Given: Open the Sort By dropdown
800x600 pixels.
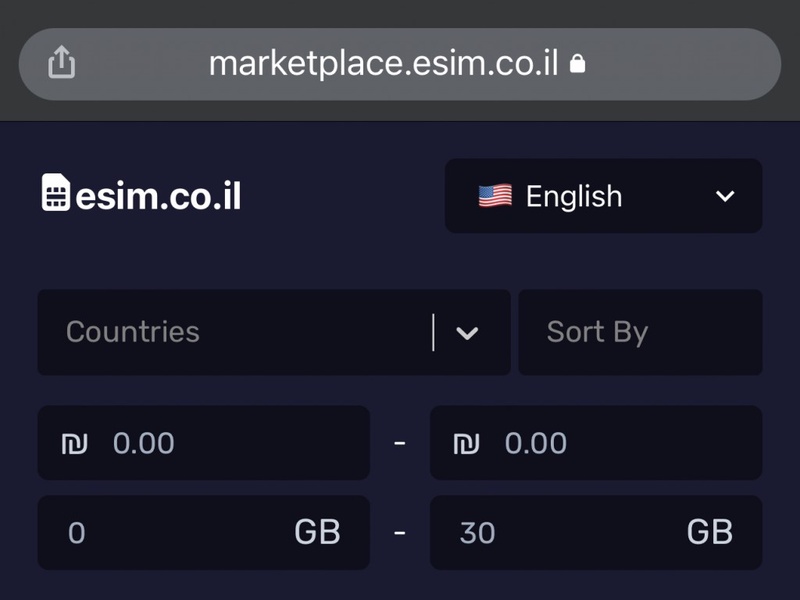Looking at the screenshot, I should (x=640, y=332).
